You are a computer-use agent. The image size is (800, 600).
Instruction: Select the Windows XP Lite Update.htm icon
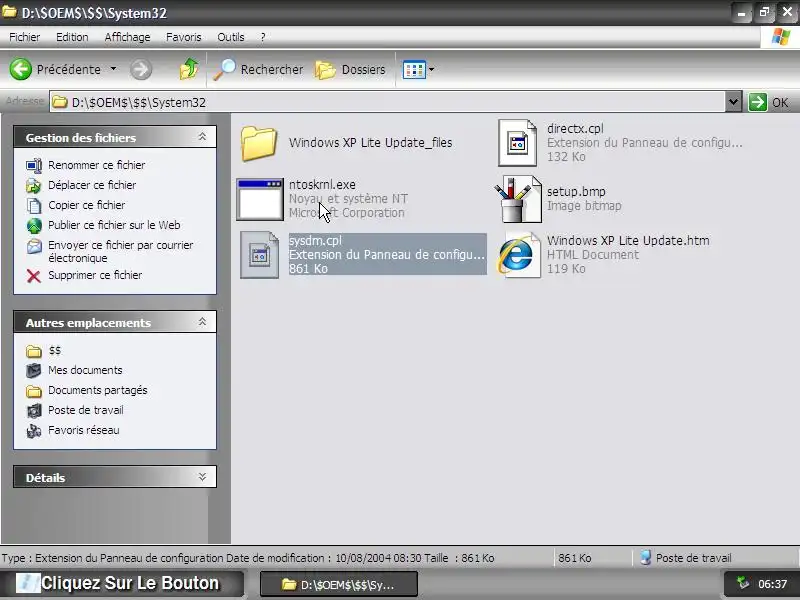pyautogui.click(x=519, y=255)
